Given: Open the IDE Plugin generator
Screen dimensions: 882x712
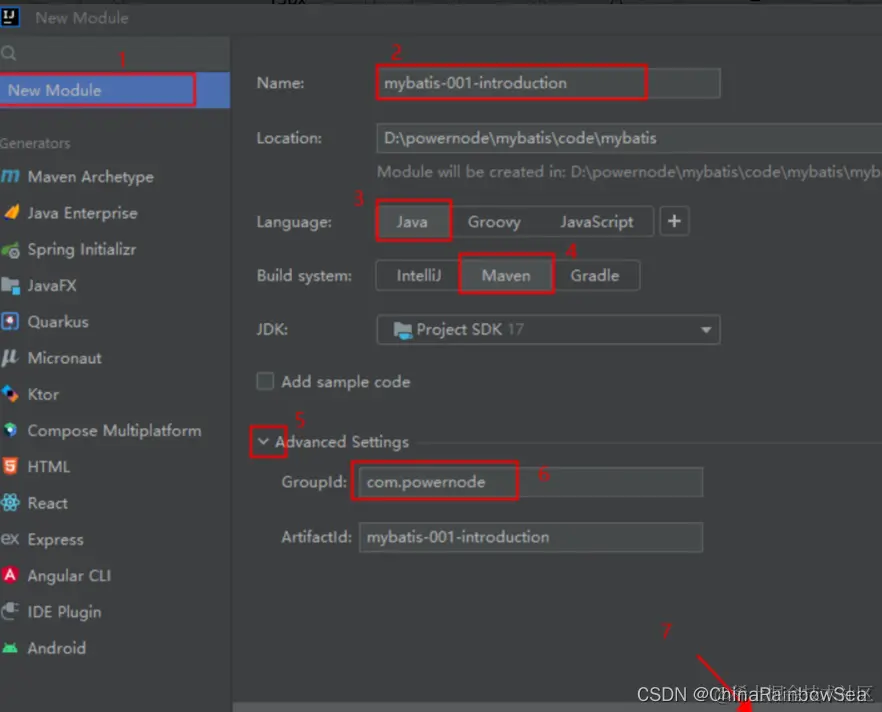Looking at the screenshot, I should [115, 611].
